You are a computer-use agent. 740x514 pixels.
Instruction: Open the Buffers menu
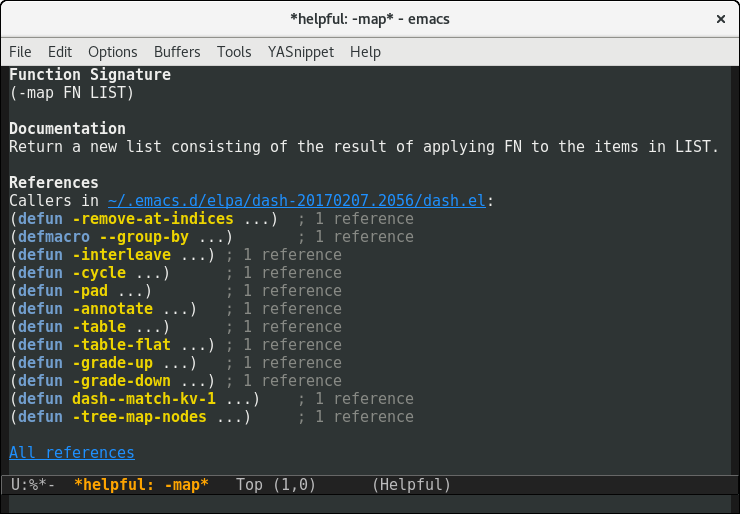click(x=177, y=52)
